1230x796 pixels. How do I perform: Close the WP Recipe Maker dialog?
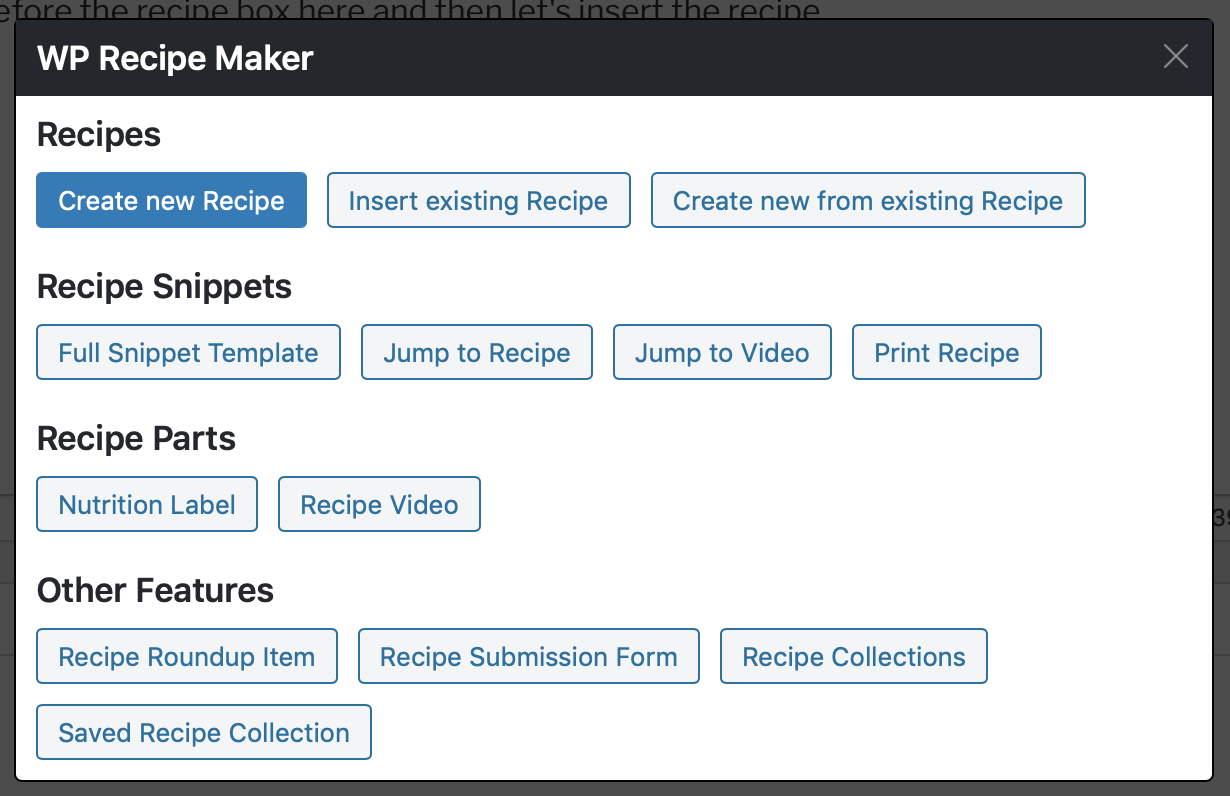(1175, 57)
